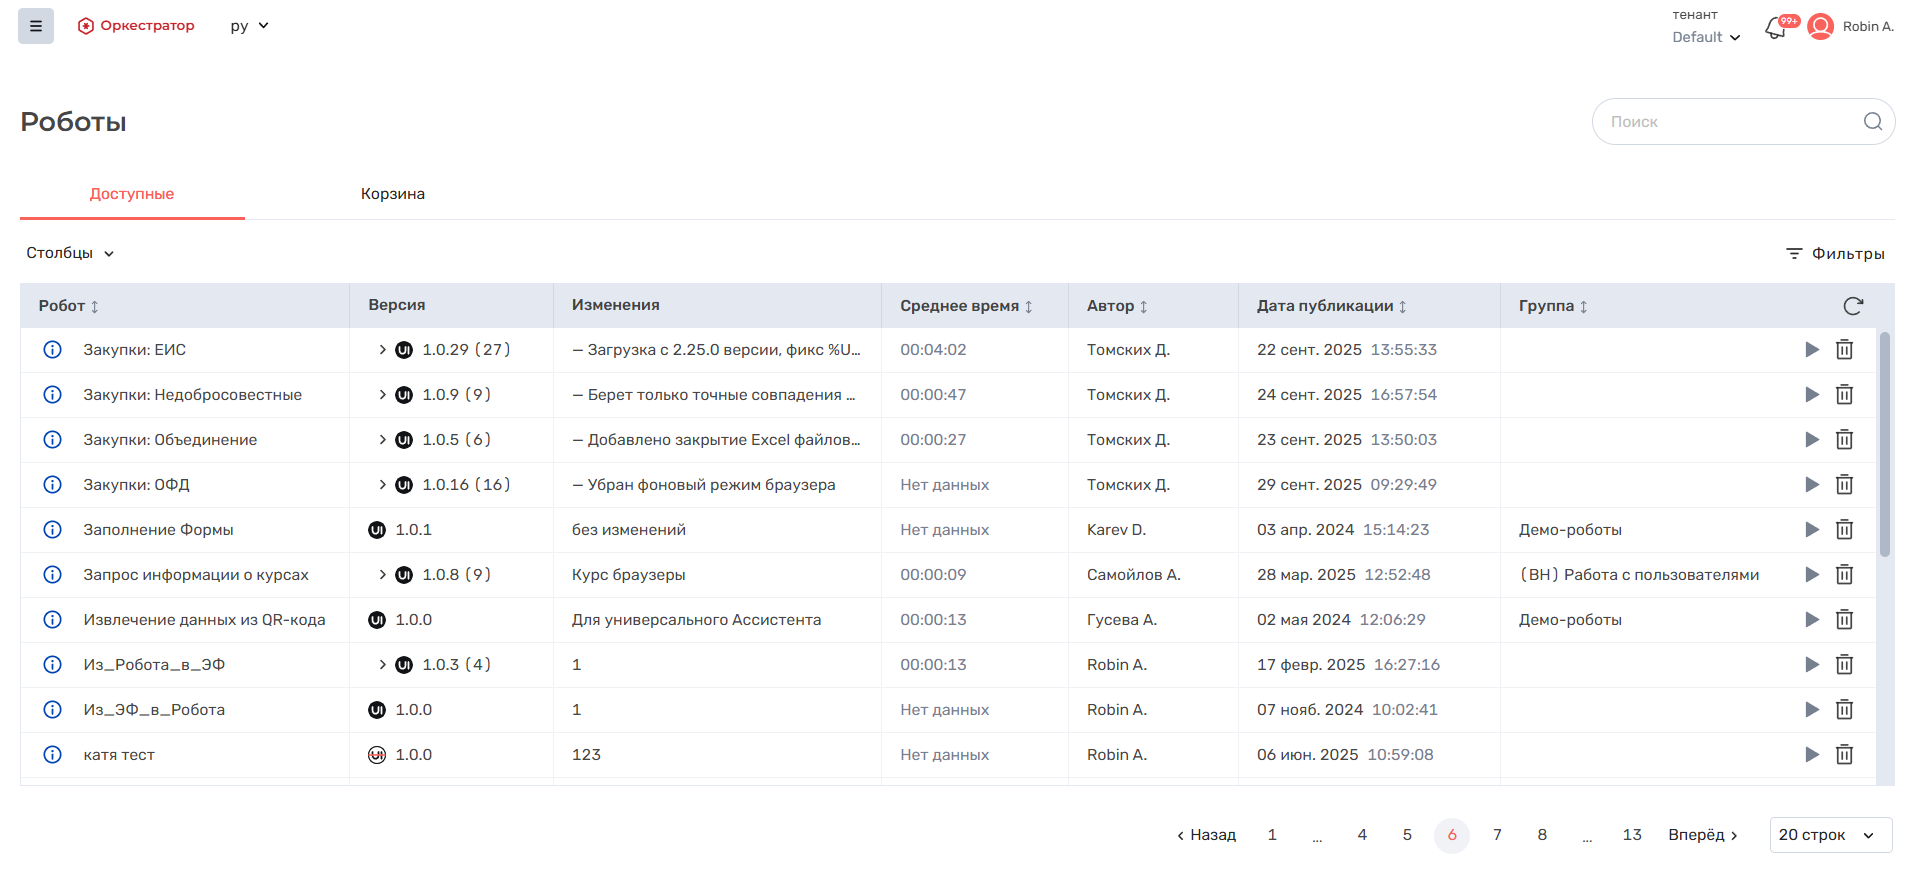Open info for Извлечение данных из QR-кода

click(x=53, y=620)
